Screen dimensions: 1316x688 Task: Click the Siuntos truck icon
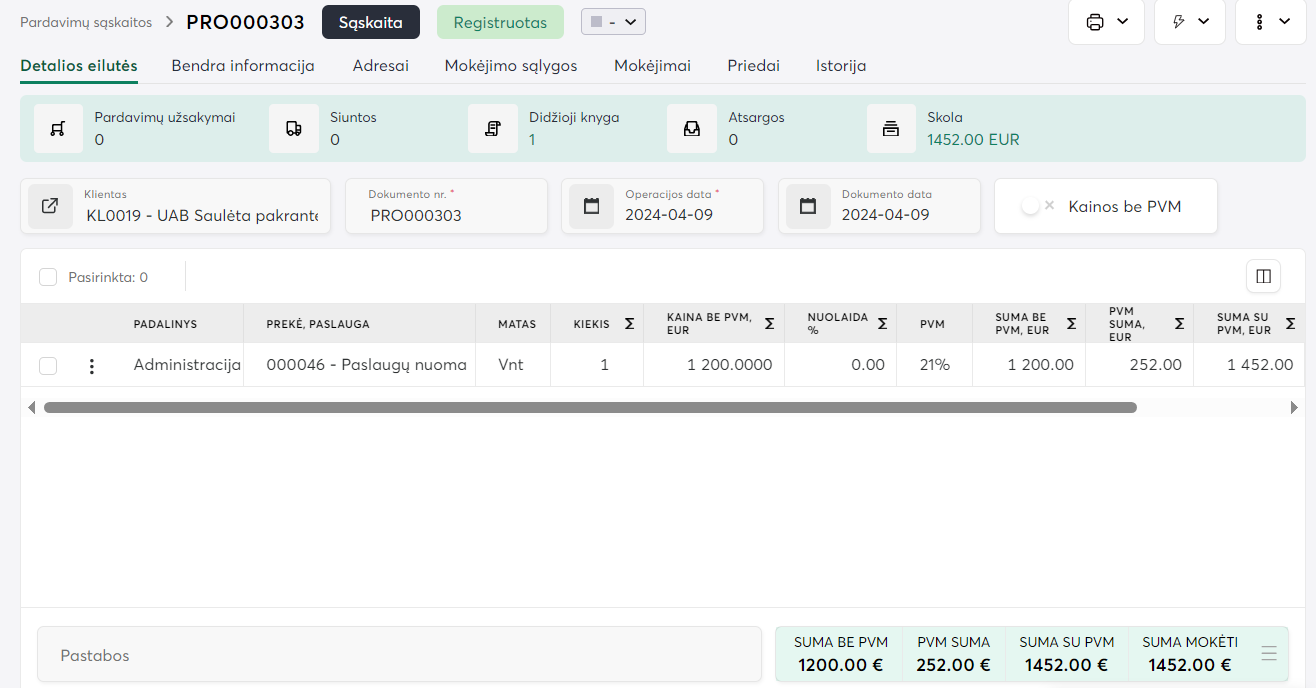click(x=294, y=129)
